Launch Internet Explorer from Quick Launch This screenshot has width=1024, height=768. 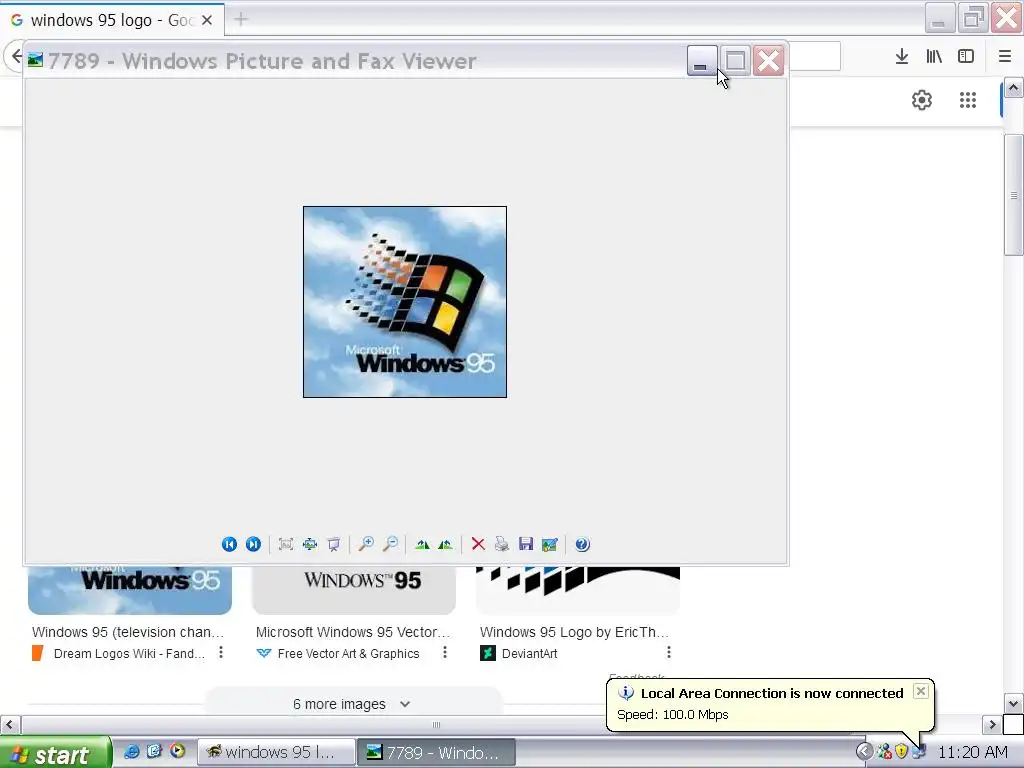131,752
